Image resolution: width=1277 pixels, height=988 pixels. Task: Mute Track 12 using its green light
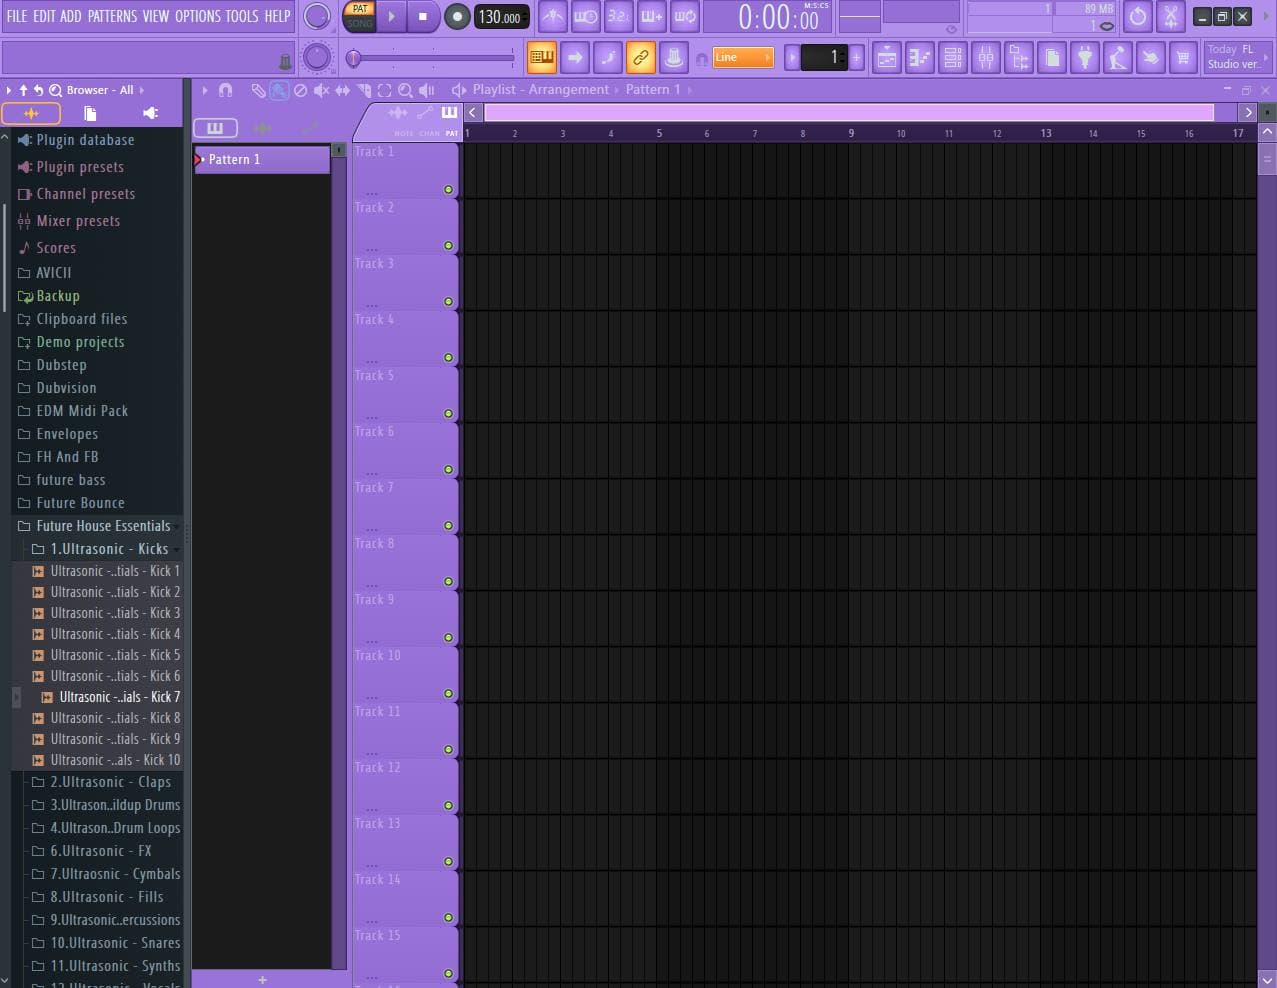click(x=448, y=806)
